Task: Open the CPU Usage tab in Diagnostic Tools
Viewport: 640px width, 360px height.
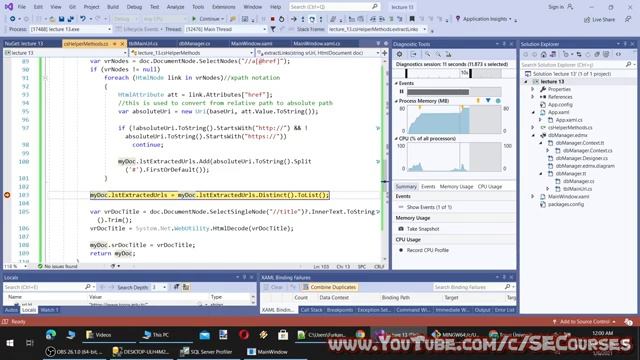Action: click(489, 187)
